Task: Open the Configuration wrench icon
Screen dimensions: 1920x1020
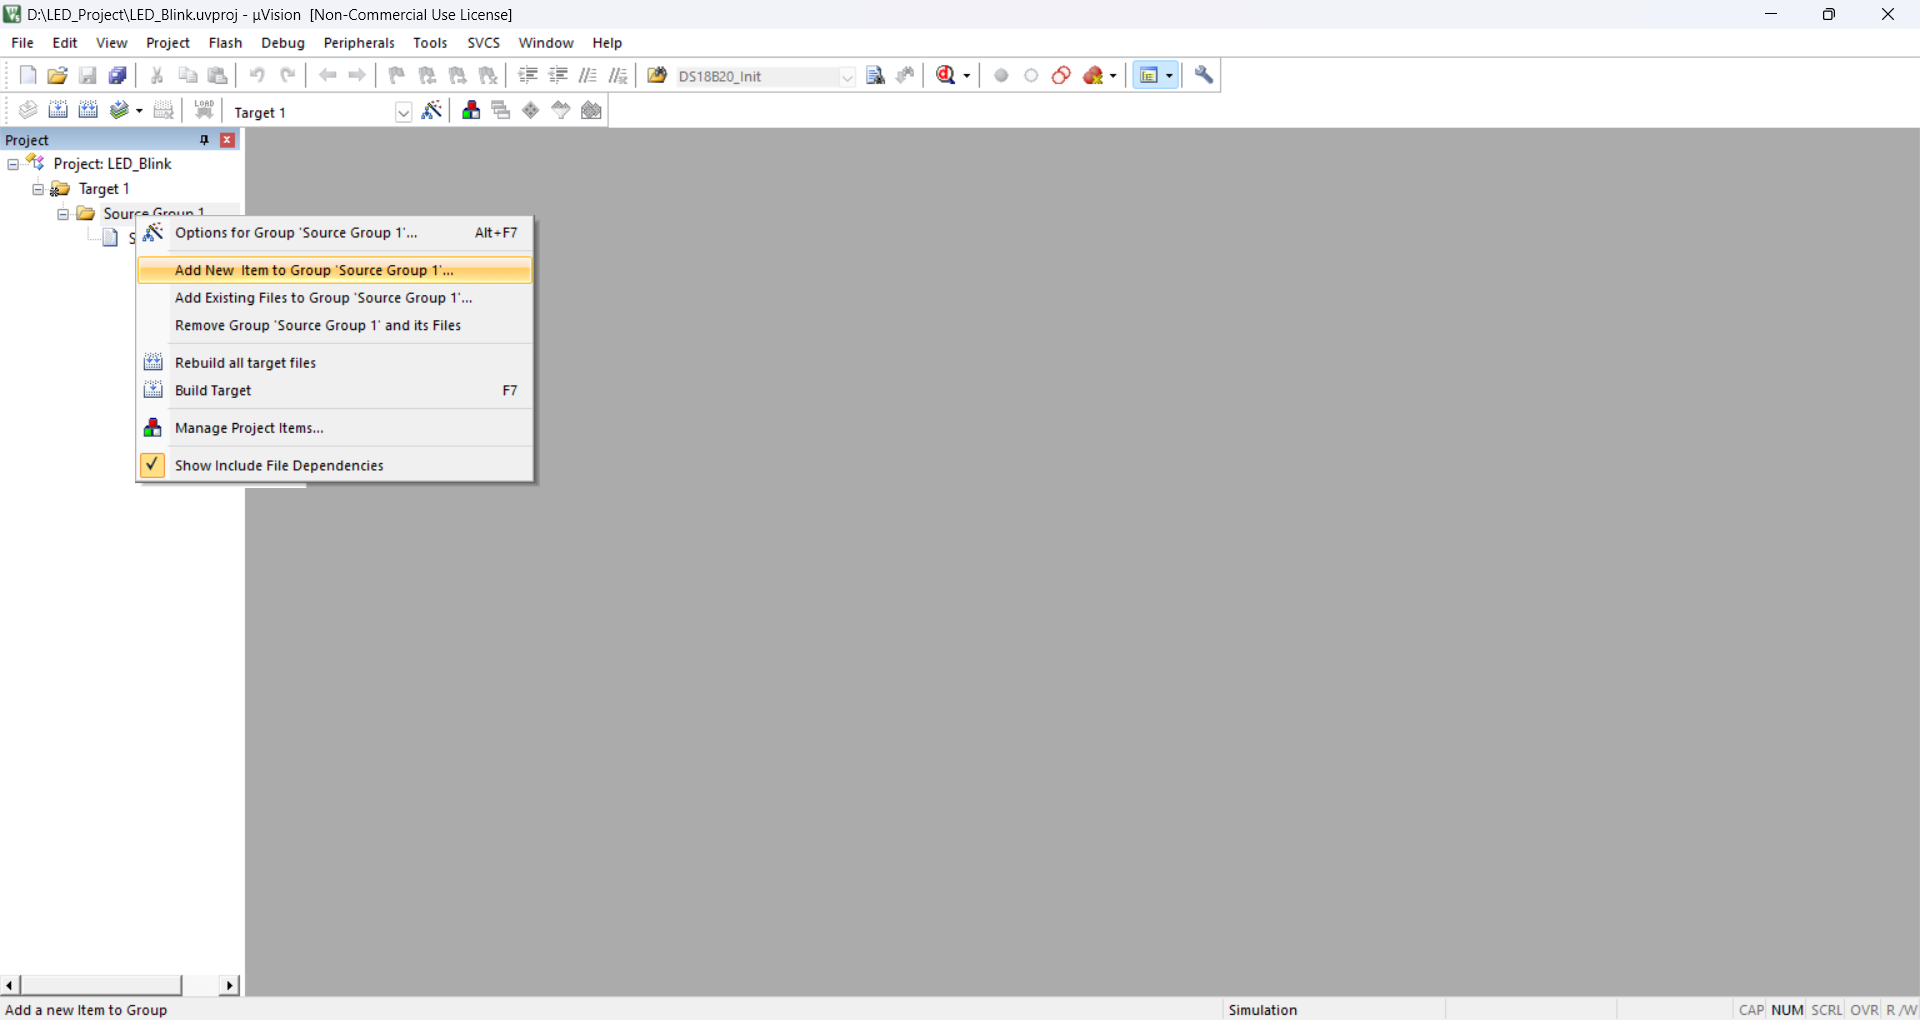Action: (x=1204, y=76)
